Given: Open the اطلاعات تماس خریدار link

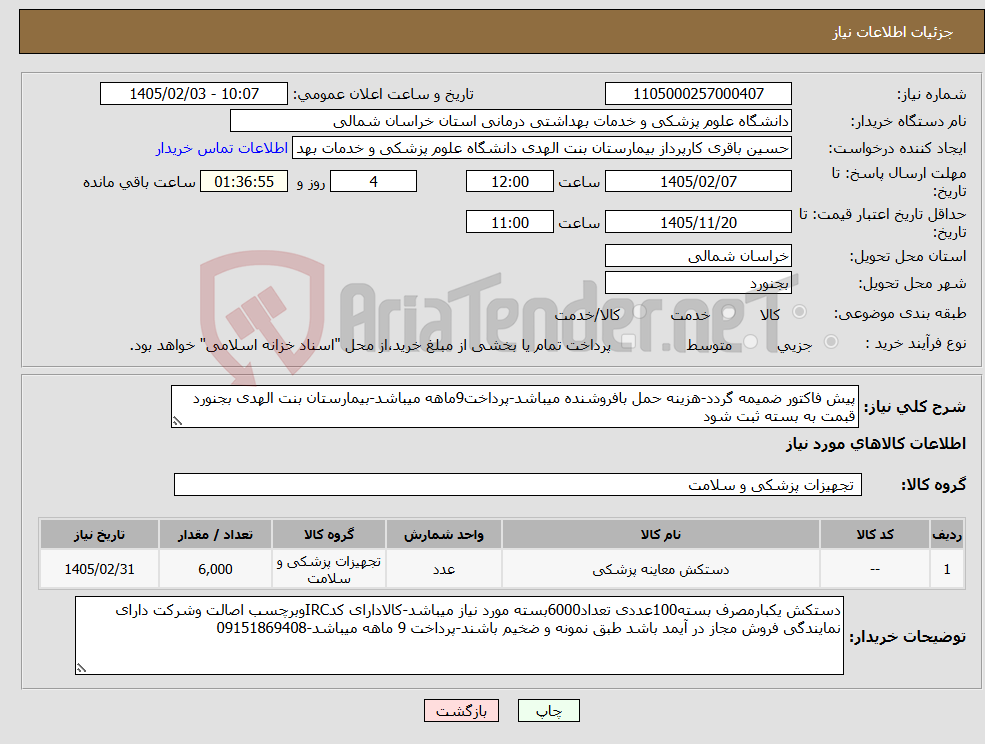Looking at the screenshot, I should point(222,148).
